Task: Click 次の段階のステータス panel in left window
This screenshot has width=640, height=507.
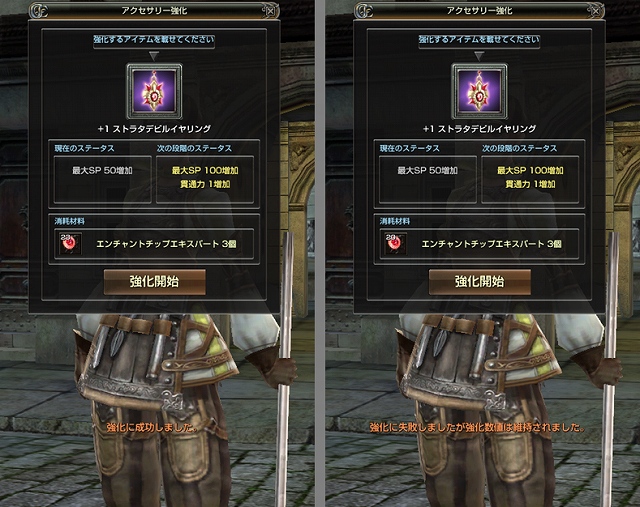Action: [x=205, y=179]
